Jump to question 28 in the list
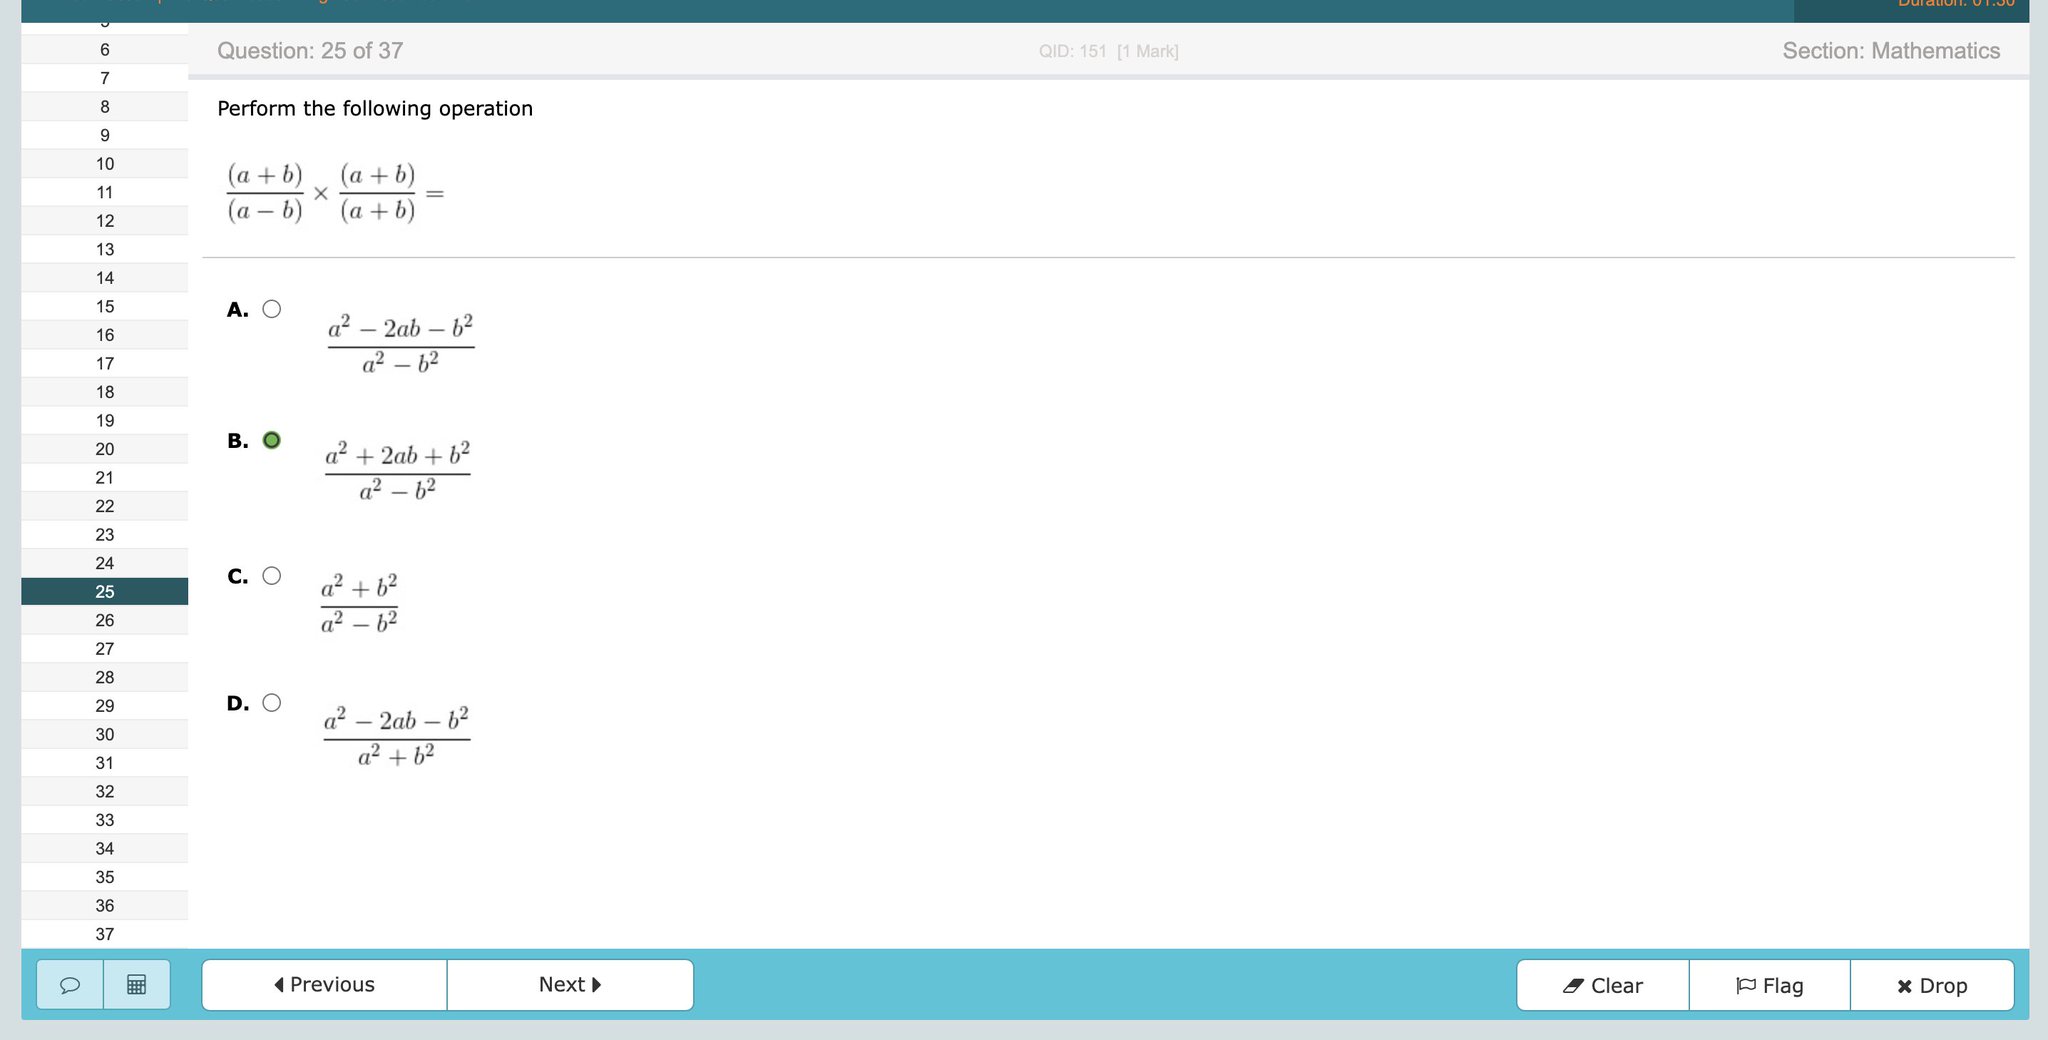 (x=105, y=677)
